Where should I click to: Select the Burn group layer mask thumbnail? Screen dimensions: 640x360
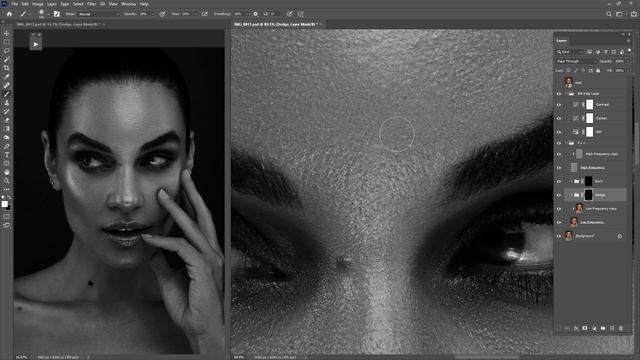coord(588,181)
